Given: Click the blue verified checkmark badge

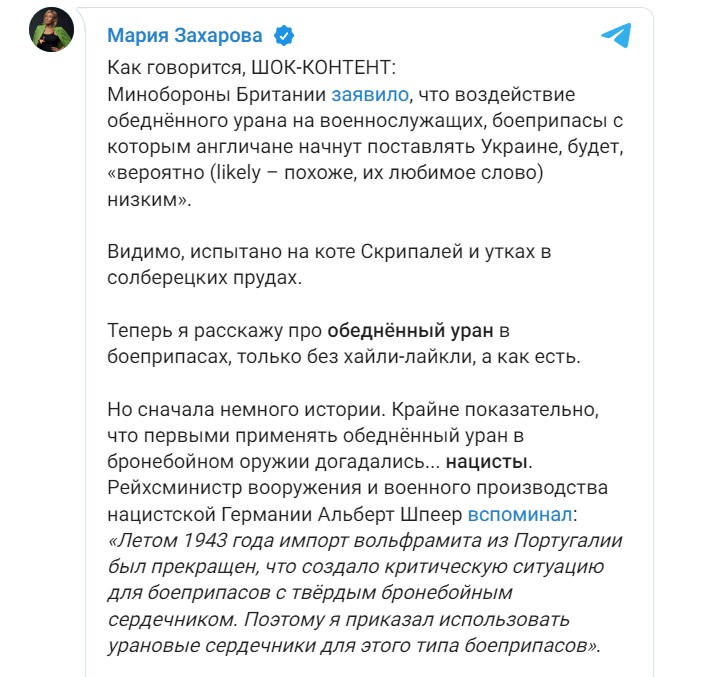Looking at the screenshot, I should pyautogui.click(x=283, y=37).
